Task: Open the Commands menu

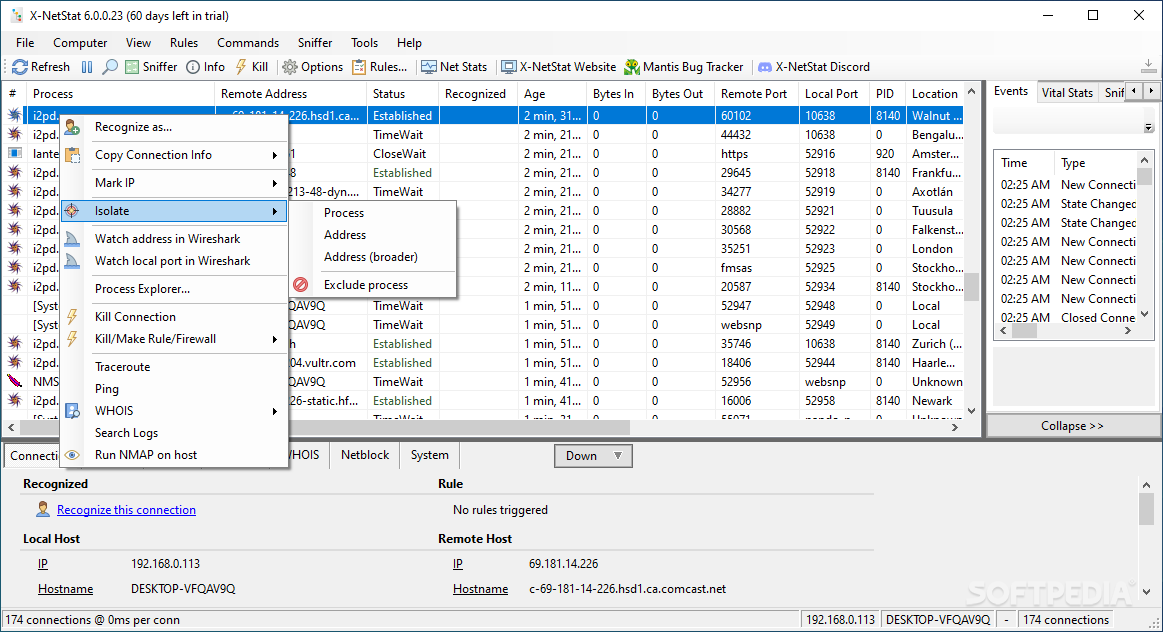Action: click(x=248, y=43)
